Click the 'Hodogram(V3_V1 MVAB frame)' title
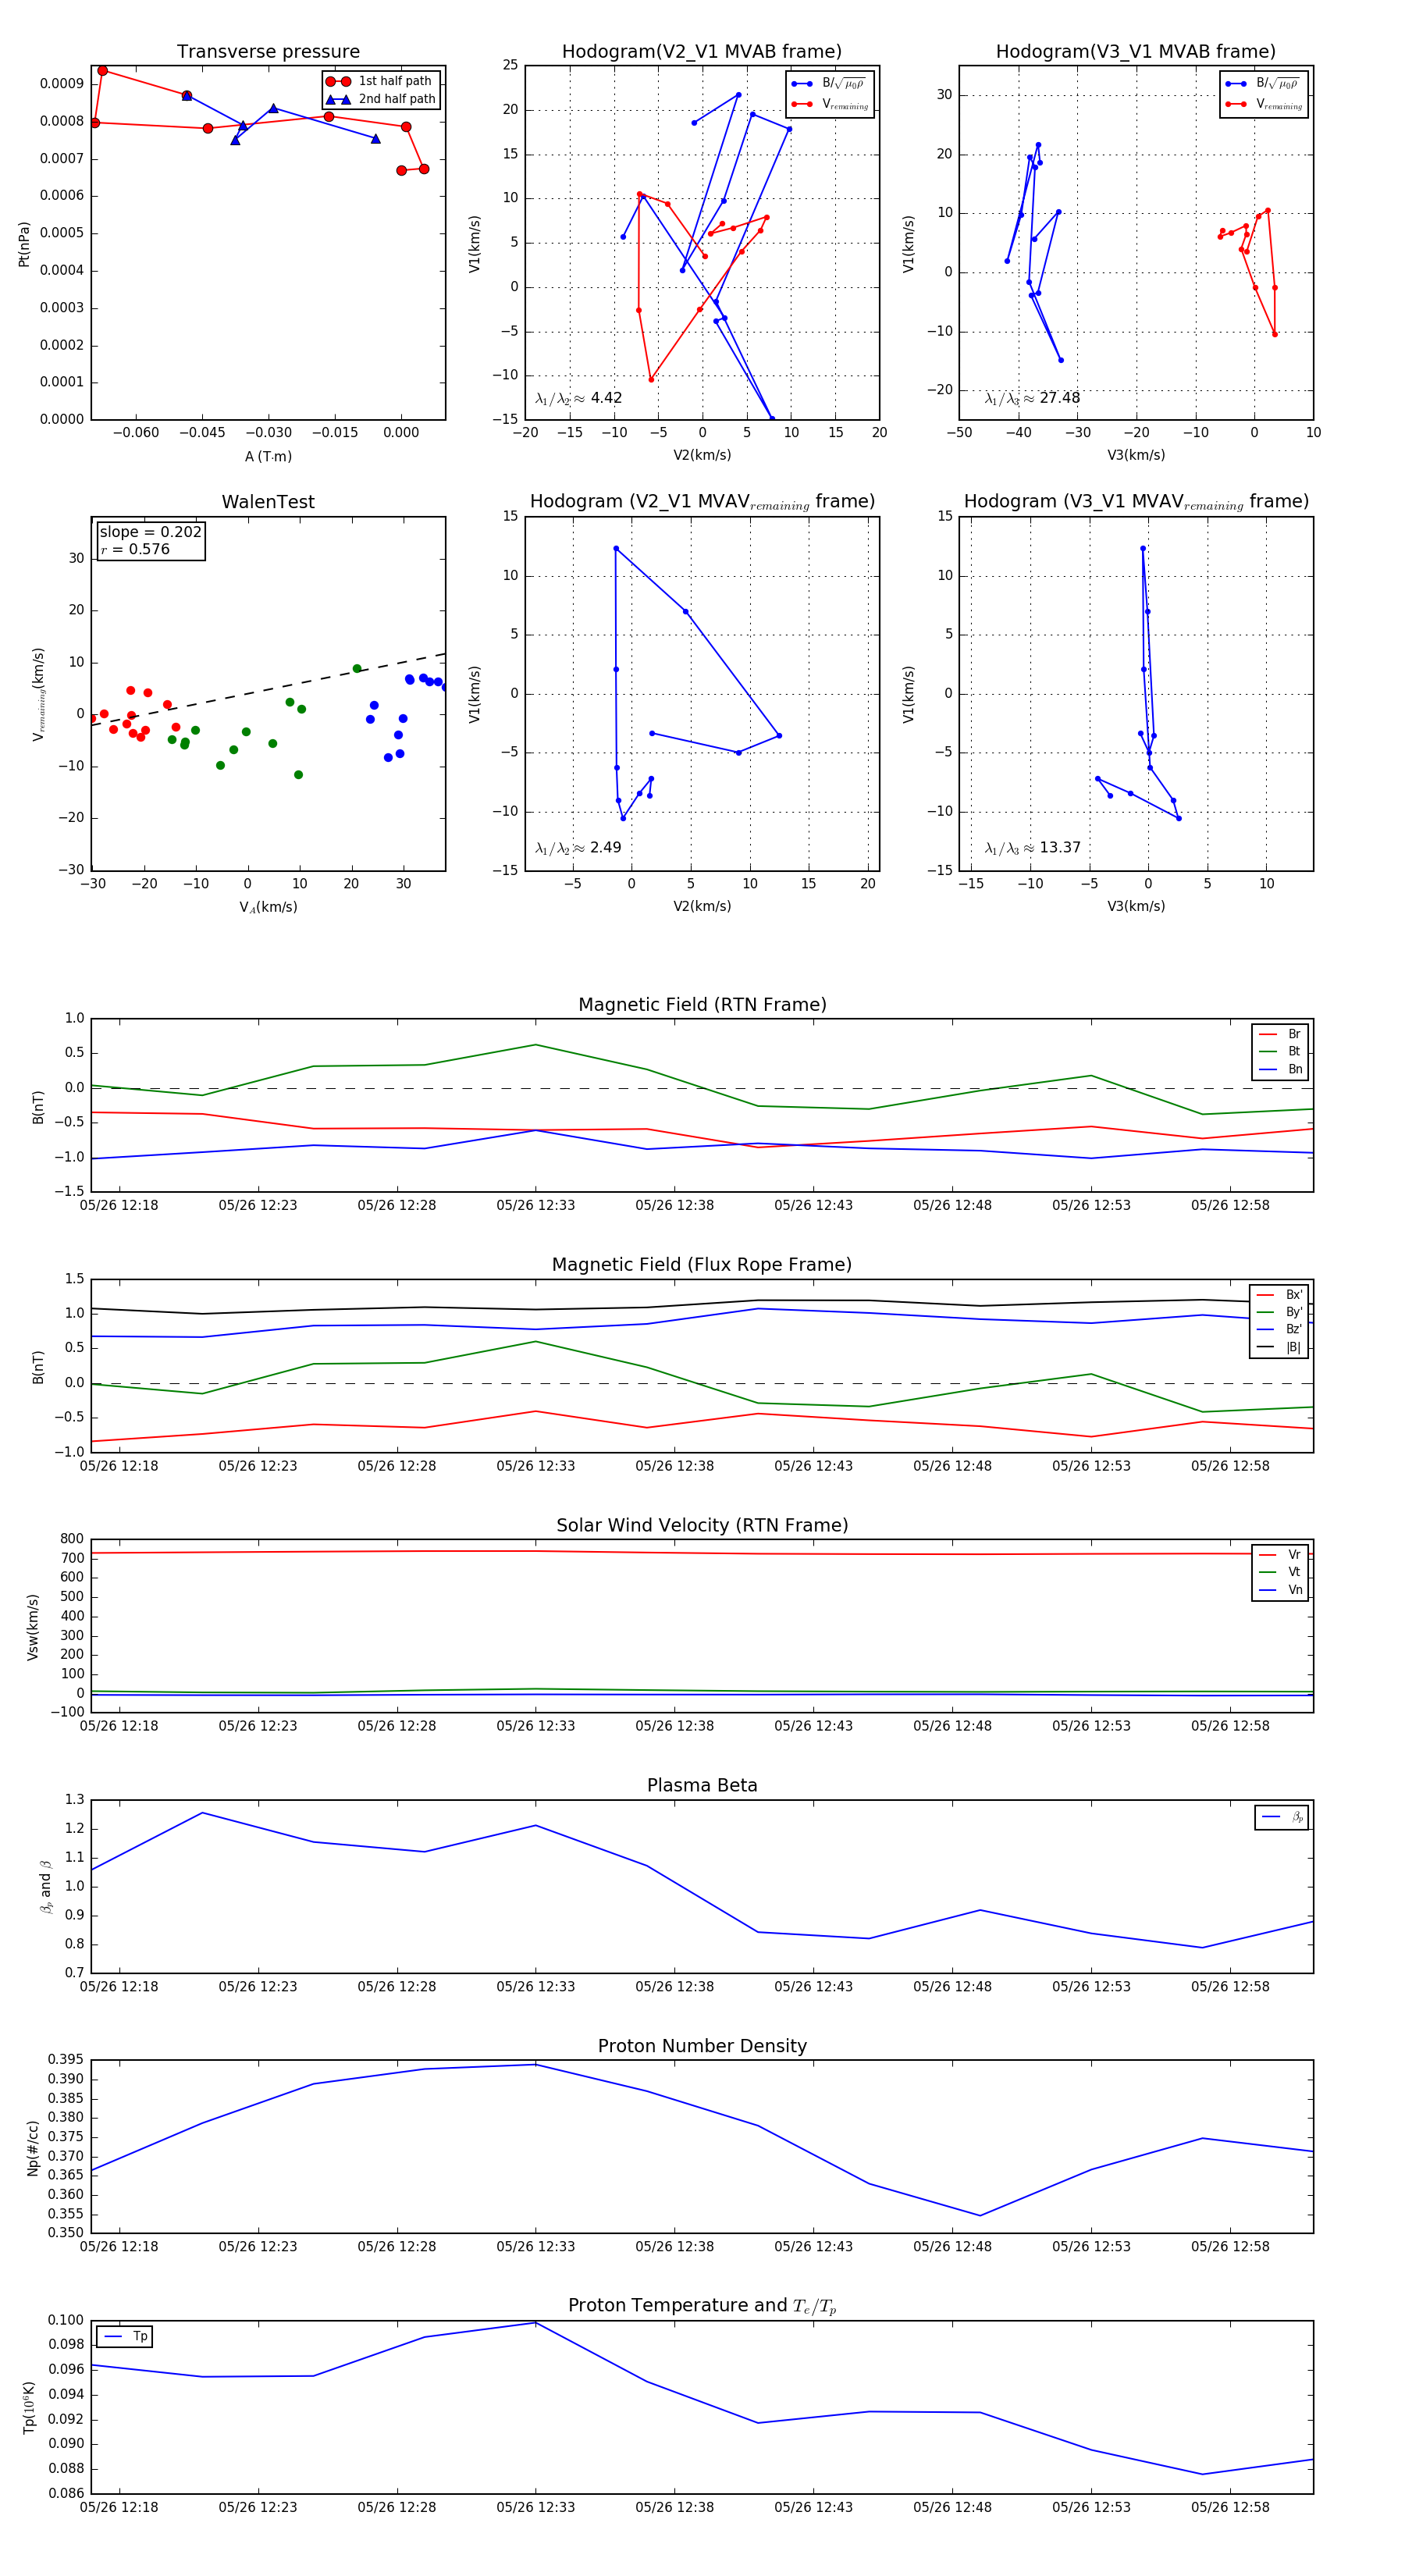This screenshot has height=2576, width=1405. [1136, 52]
